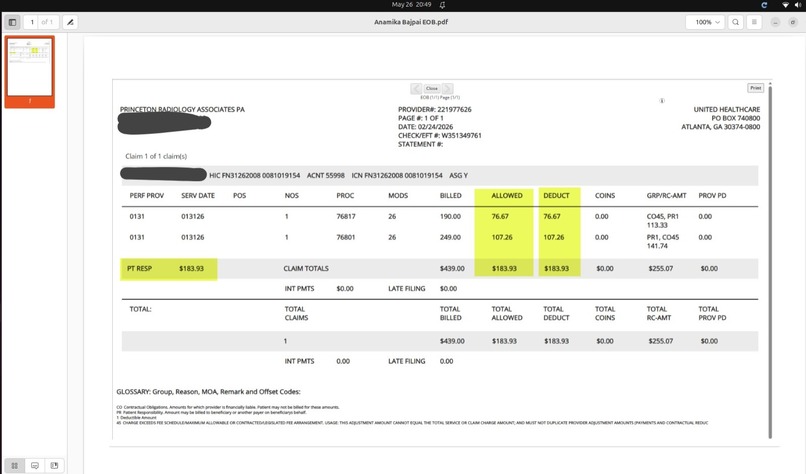Click the PO BOX 740800 address line

pyautogui.click(x=736, y=118)
